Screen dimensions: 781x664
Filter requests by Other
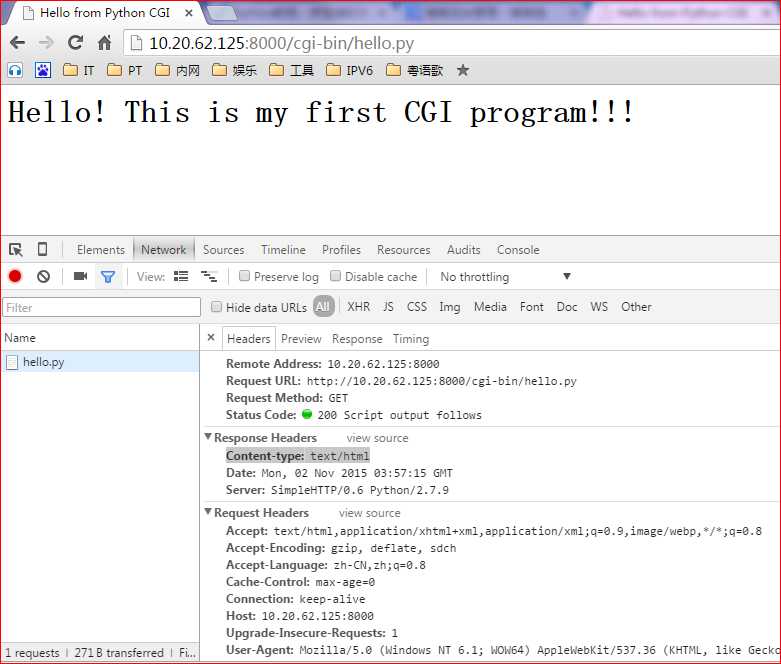coord(636,307)
